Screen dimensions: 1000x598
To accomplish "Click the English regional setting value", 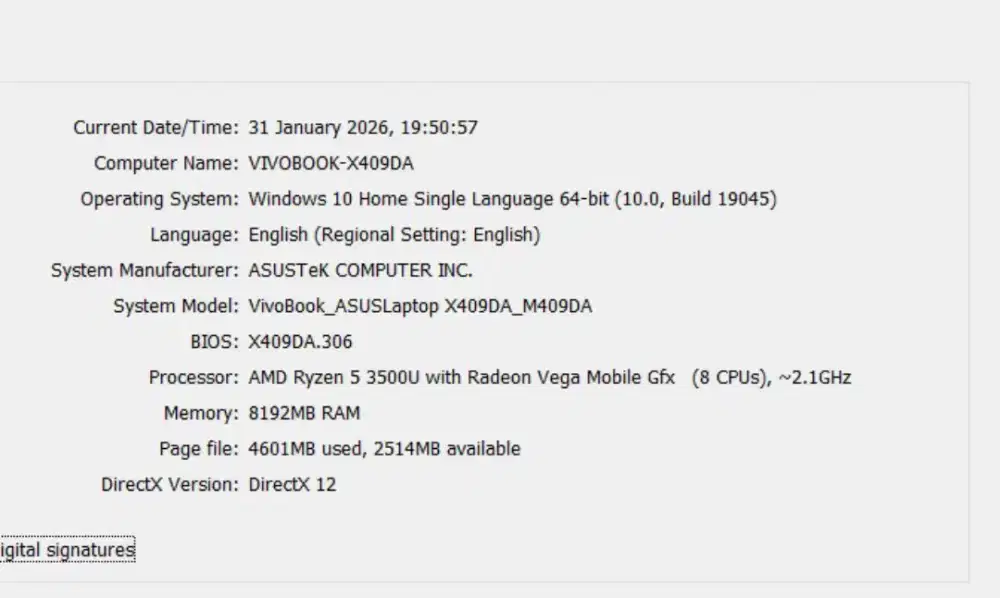I will click(x=394, y=235).
